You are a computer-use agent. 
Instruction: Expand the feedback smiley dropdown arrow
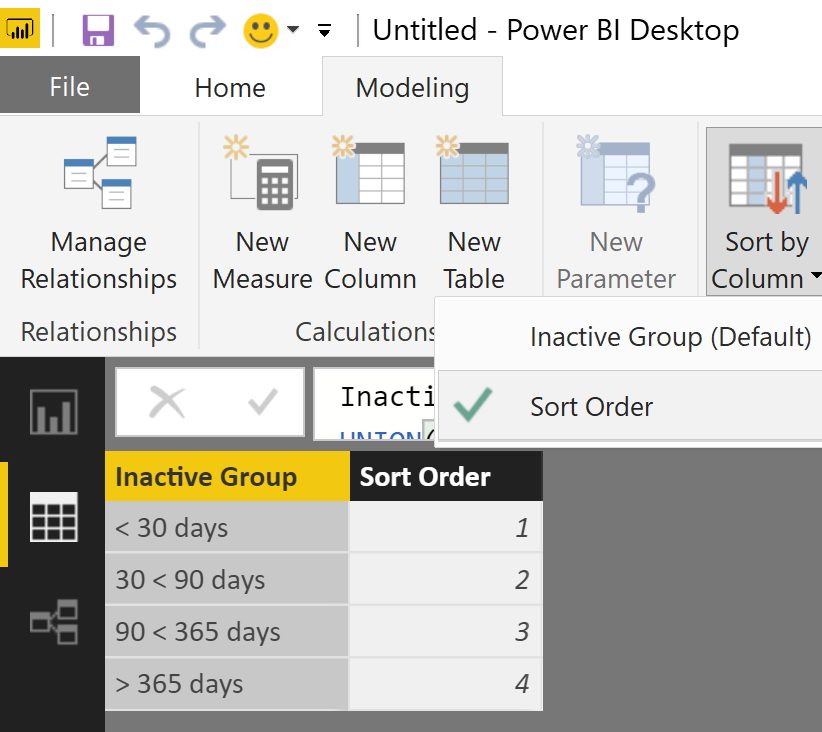[293, 29]
